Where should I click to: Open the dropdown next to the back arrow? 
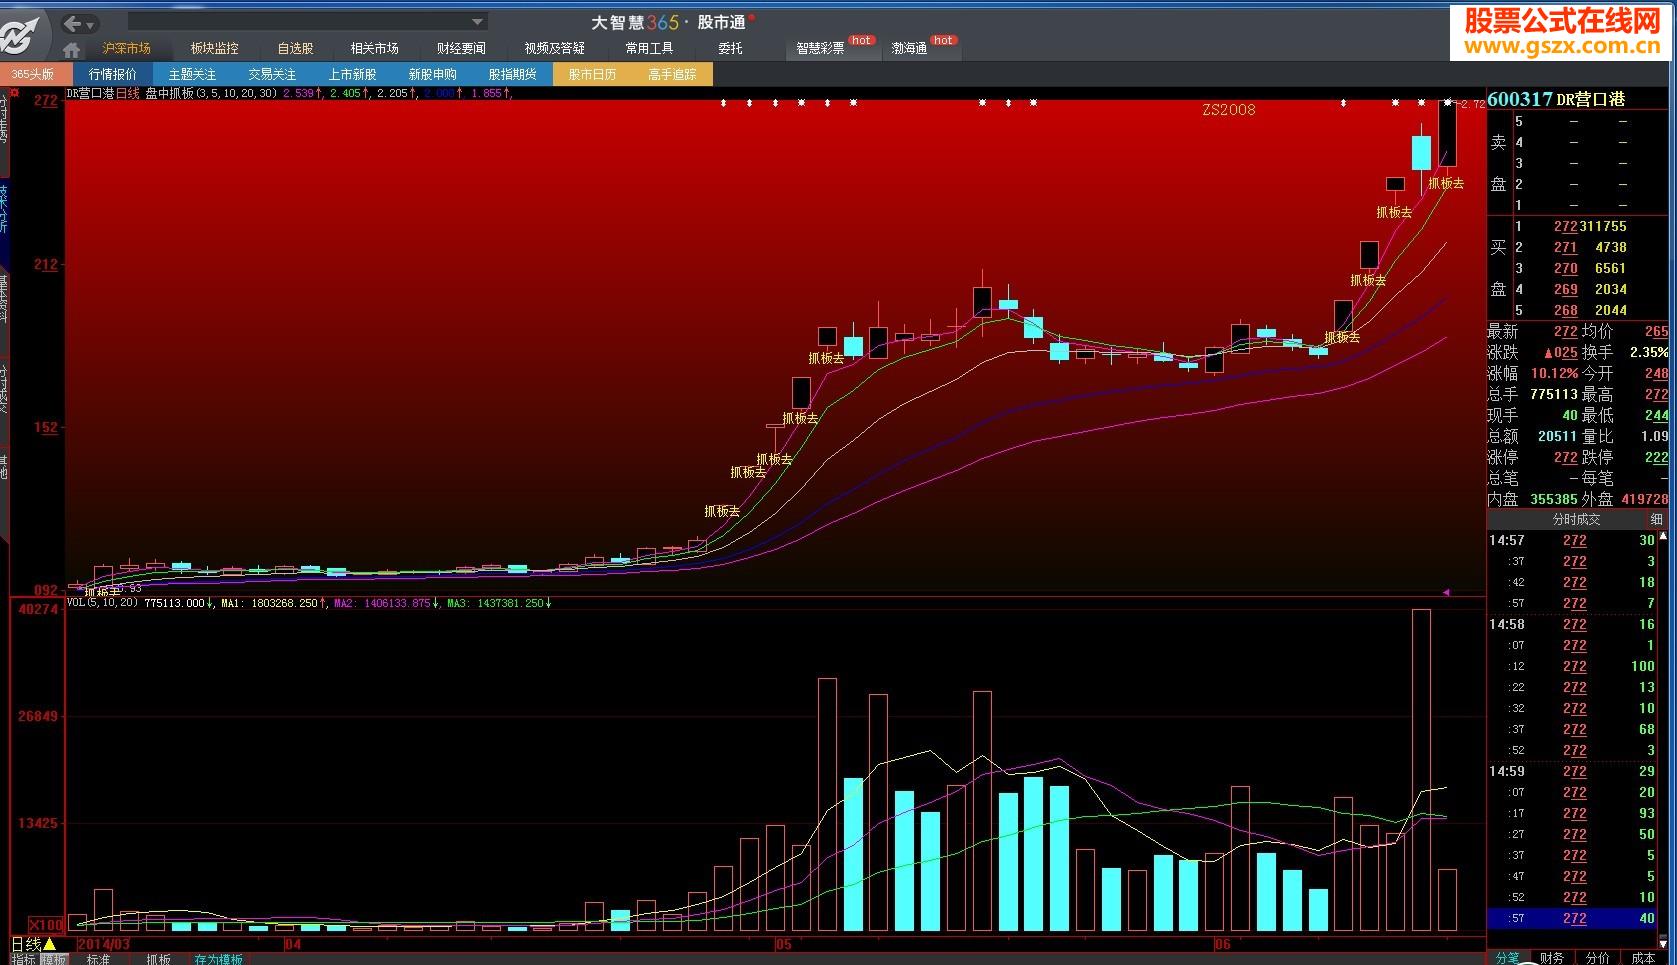pos(91,24)
